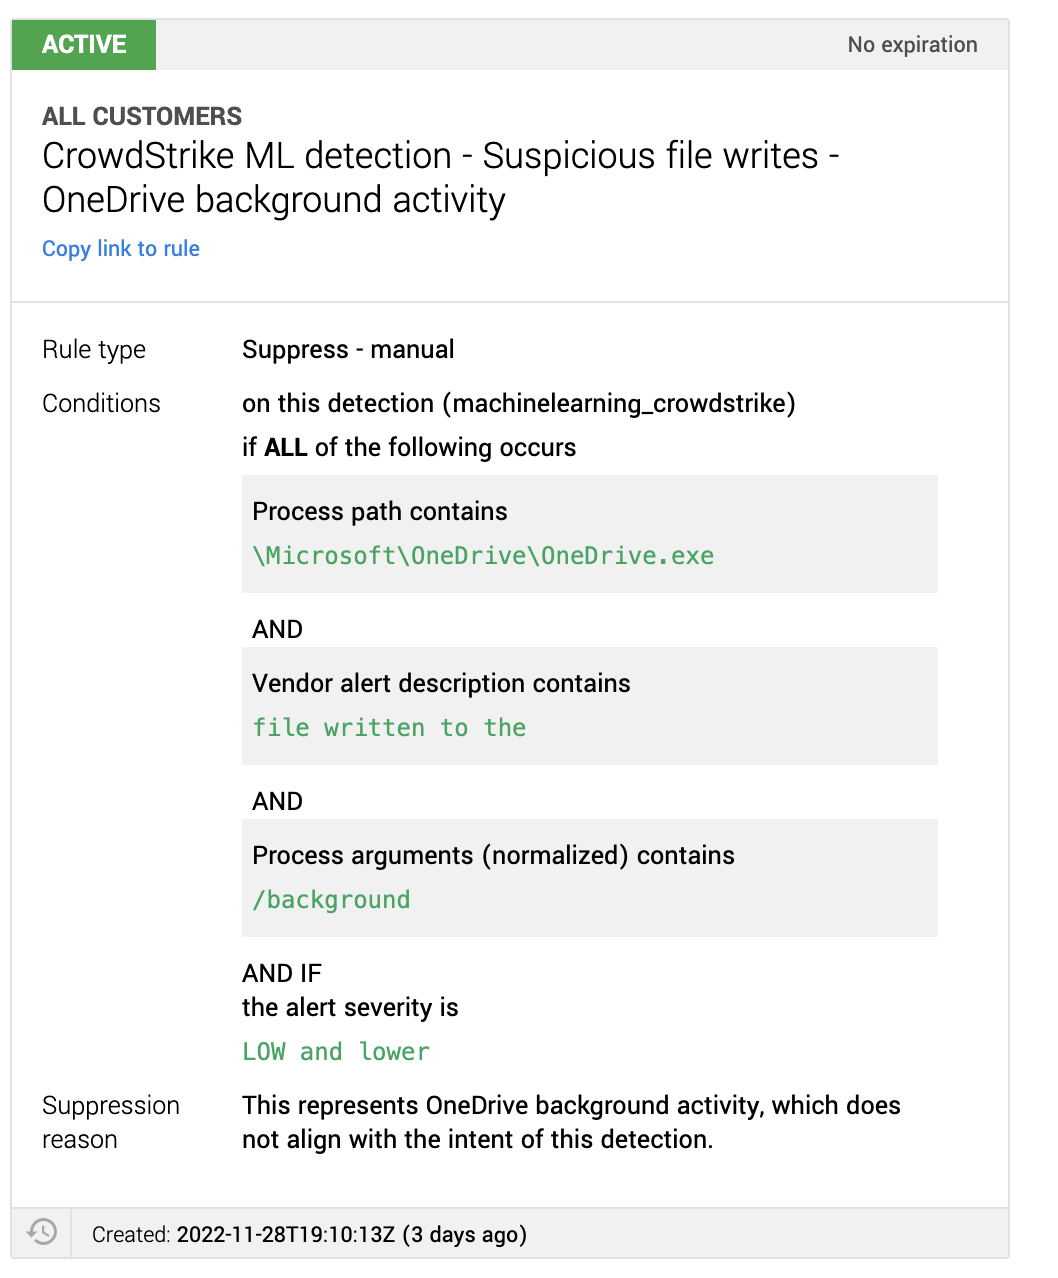Viewport: 1058px width, 1278px height.
Task: Click the Conditions label
Action: [101, 404]
